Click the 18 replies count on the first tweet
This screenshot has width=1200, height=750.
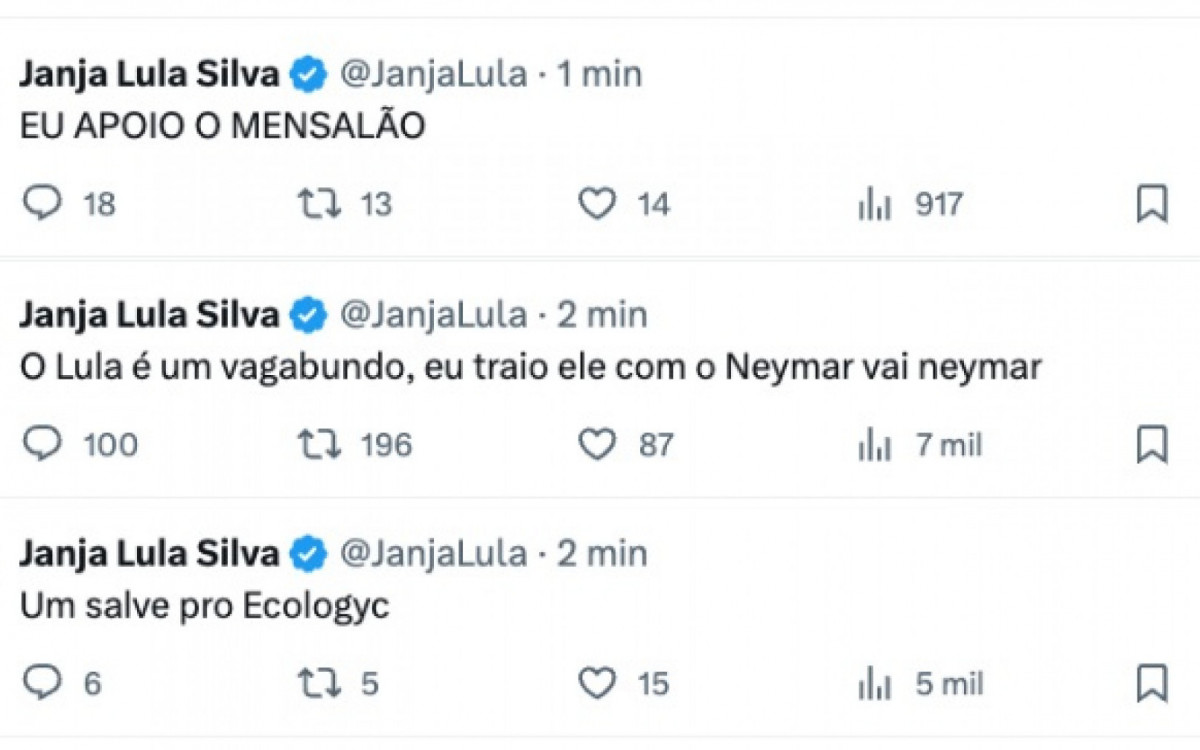click(98, 204)
